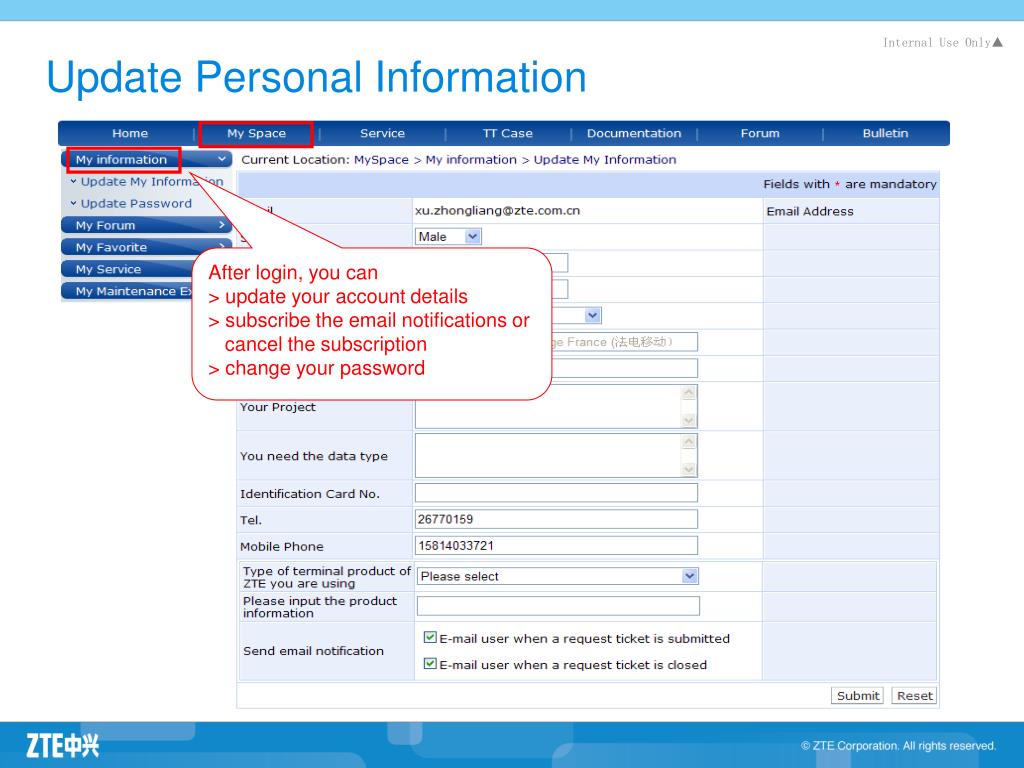The width and height of the screenshot is (1024, 768).
Task: Collapse the My information sidebar section
Action: click(147, 159)
